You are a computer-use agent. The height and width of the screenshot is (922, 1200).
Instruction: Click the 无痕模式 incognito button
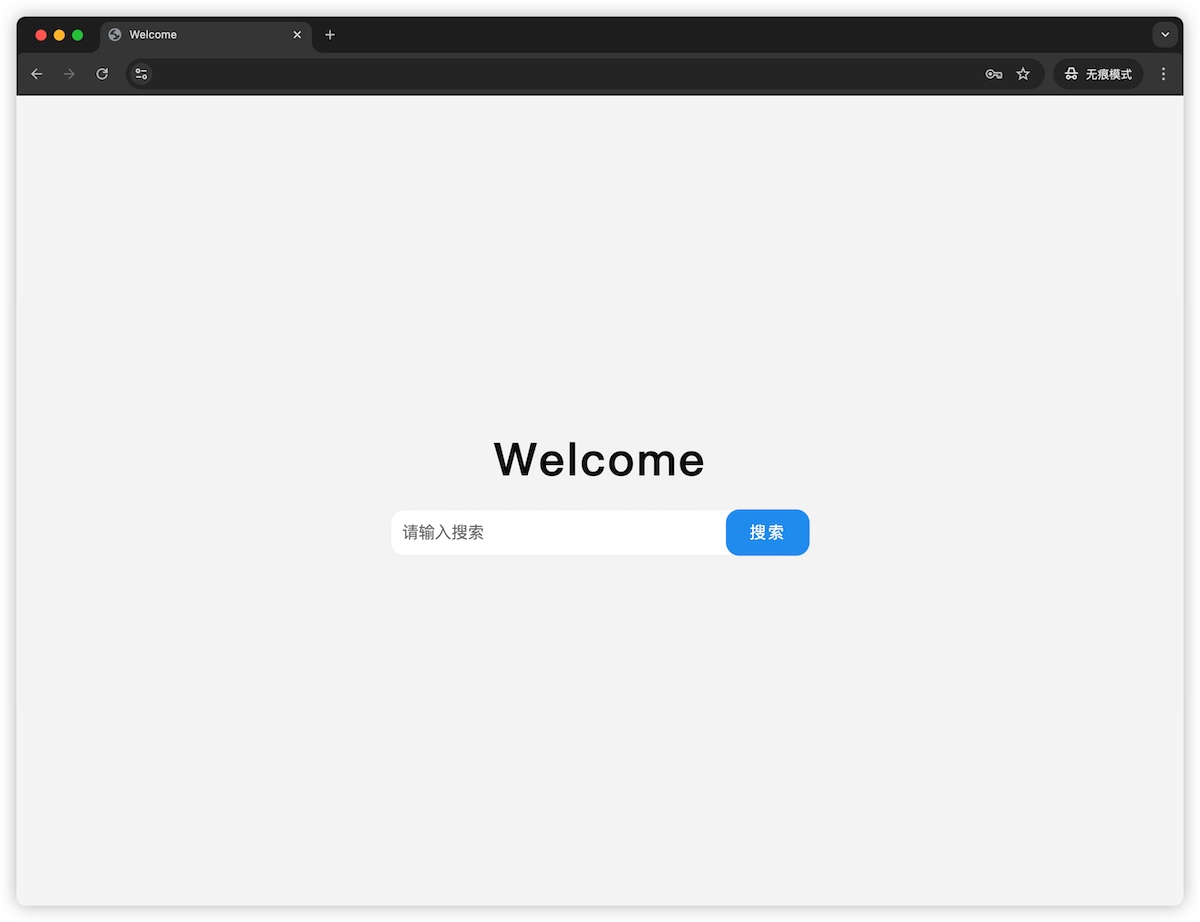tap(1098, 74)
